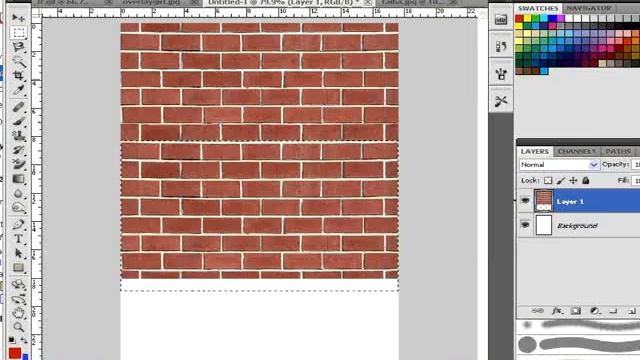
Task: Select the Layer 1 name
Action: tap(570, 202)
